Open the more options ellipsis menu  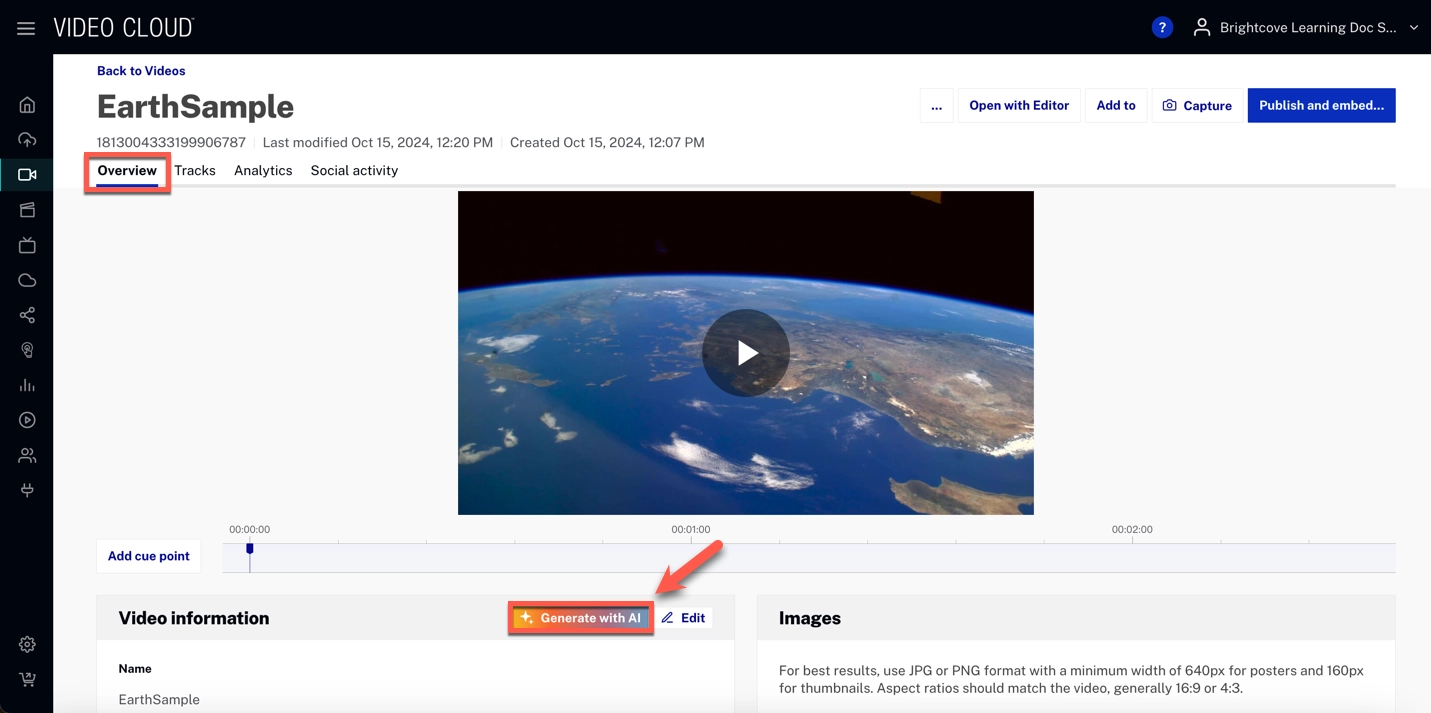click(x=936, y=106)
